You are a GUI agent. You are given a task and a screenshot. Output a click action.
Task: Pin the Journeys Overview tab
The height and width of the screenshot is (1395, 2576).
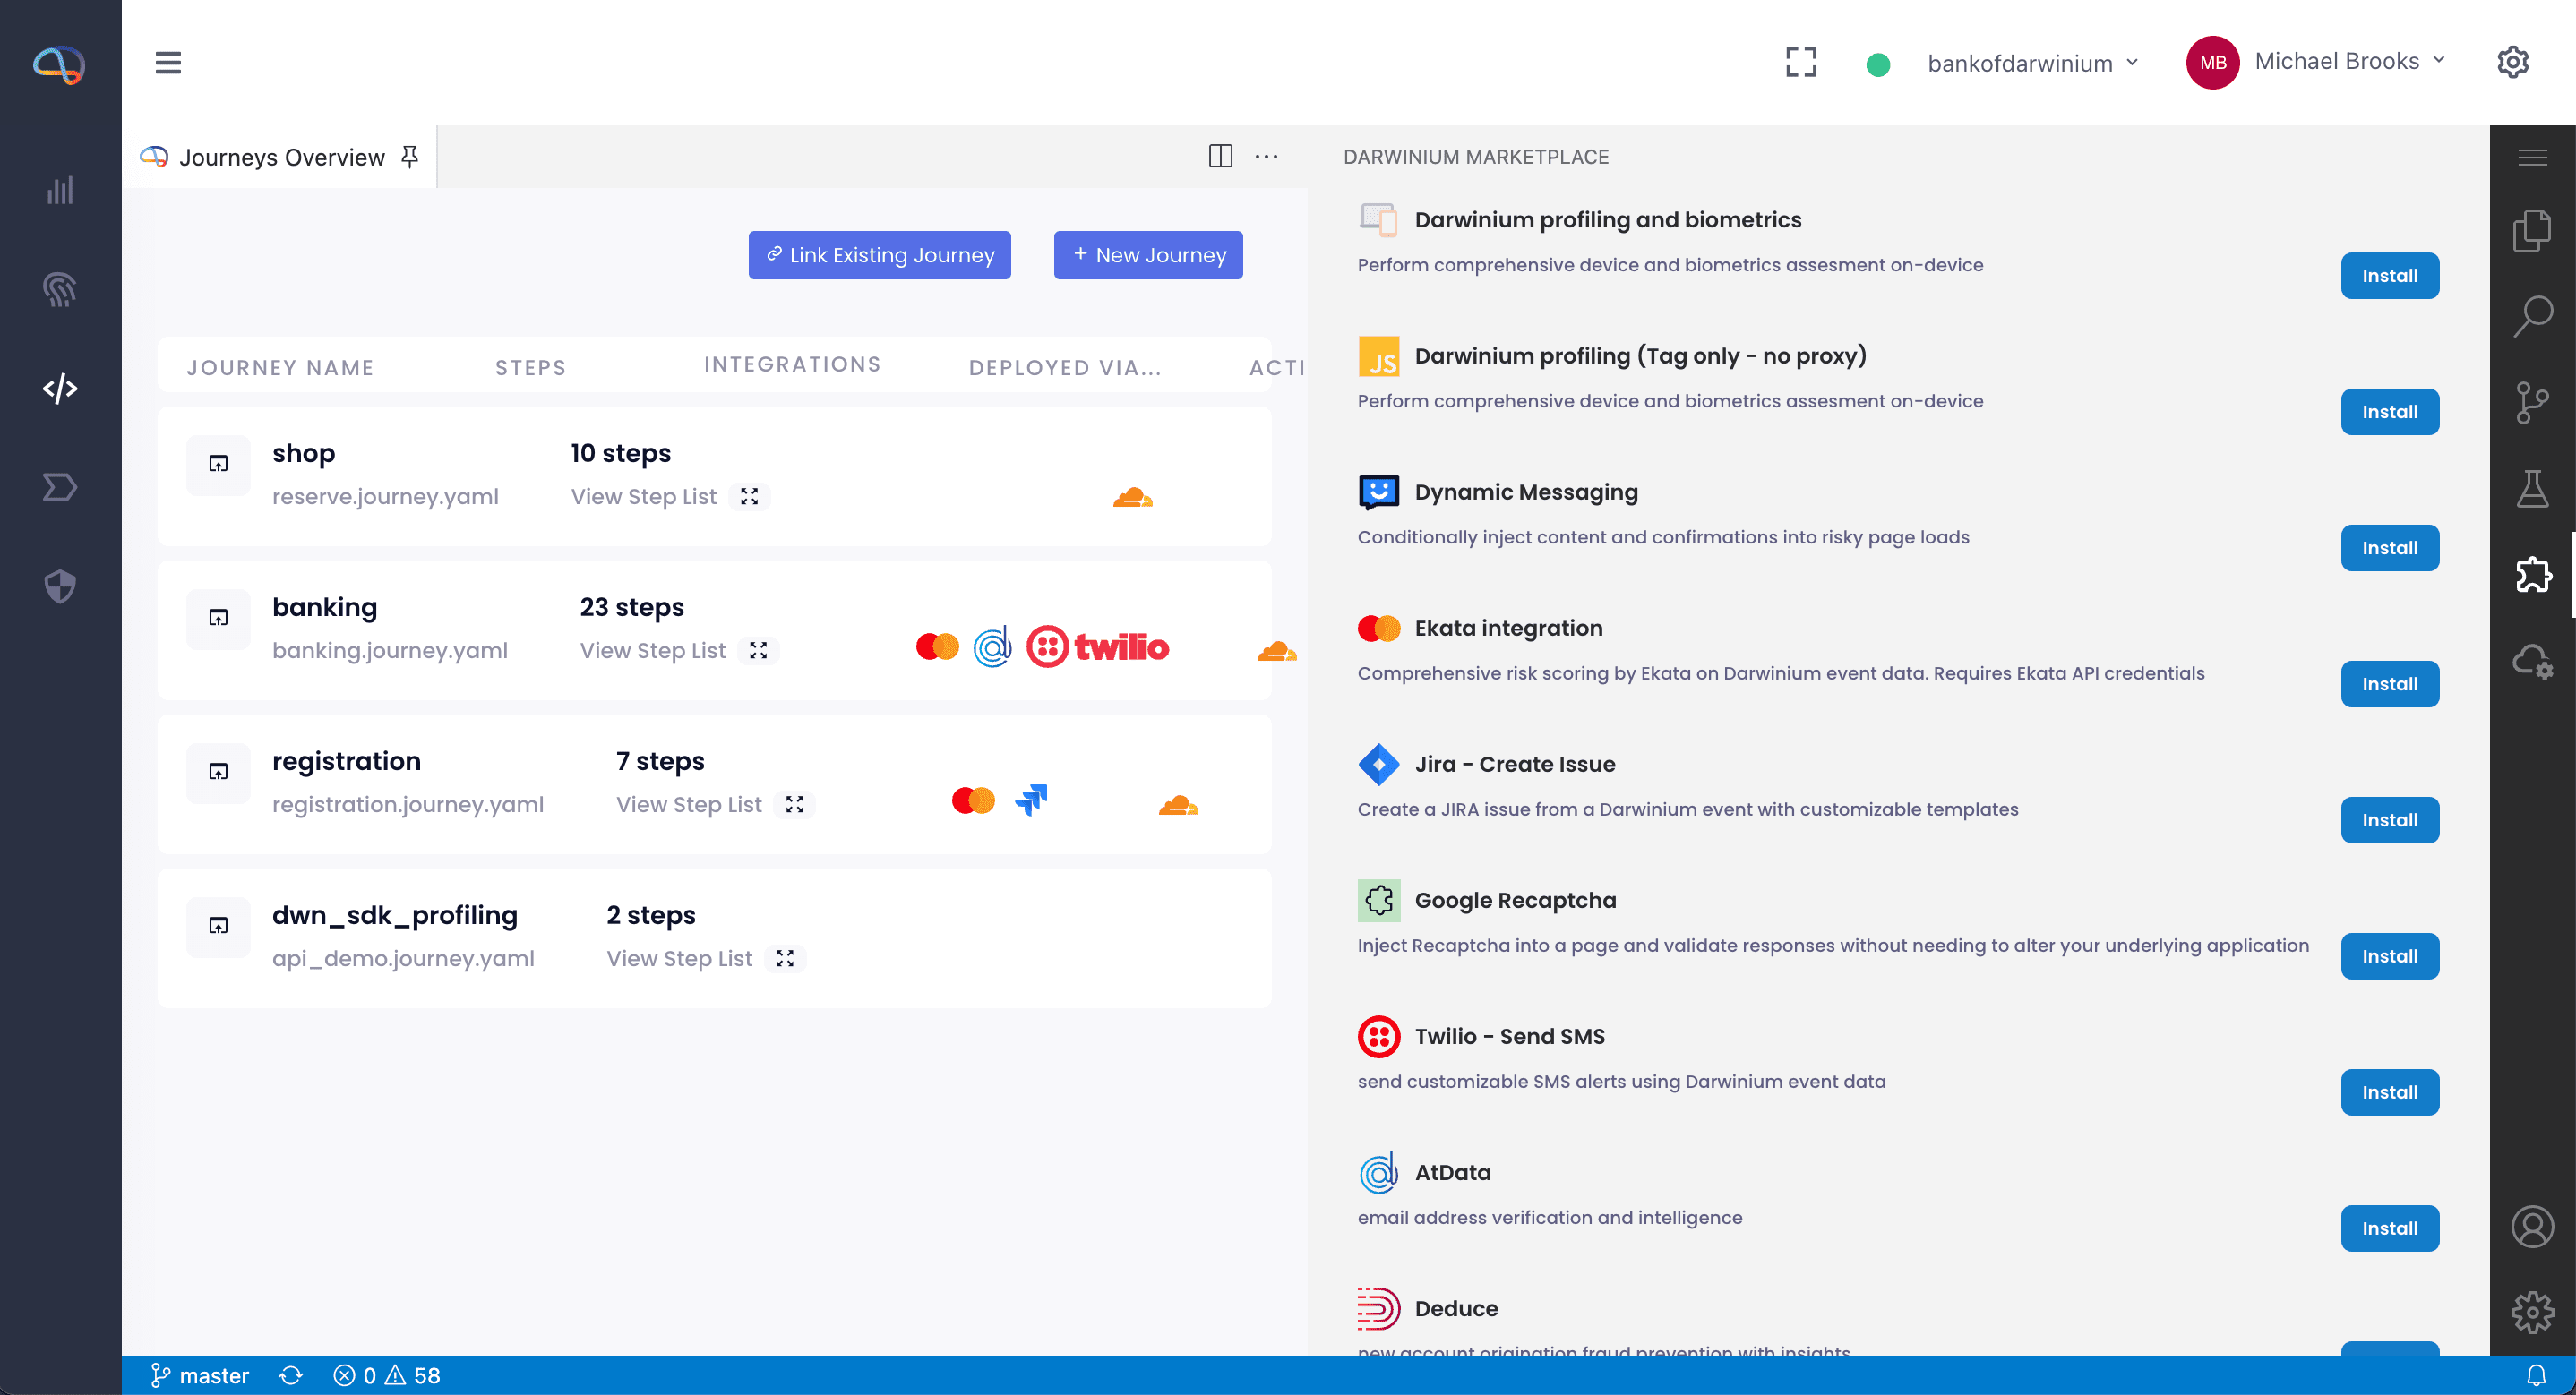(410, 156)
